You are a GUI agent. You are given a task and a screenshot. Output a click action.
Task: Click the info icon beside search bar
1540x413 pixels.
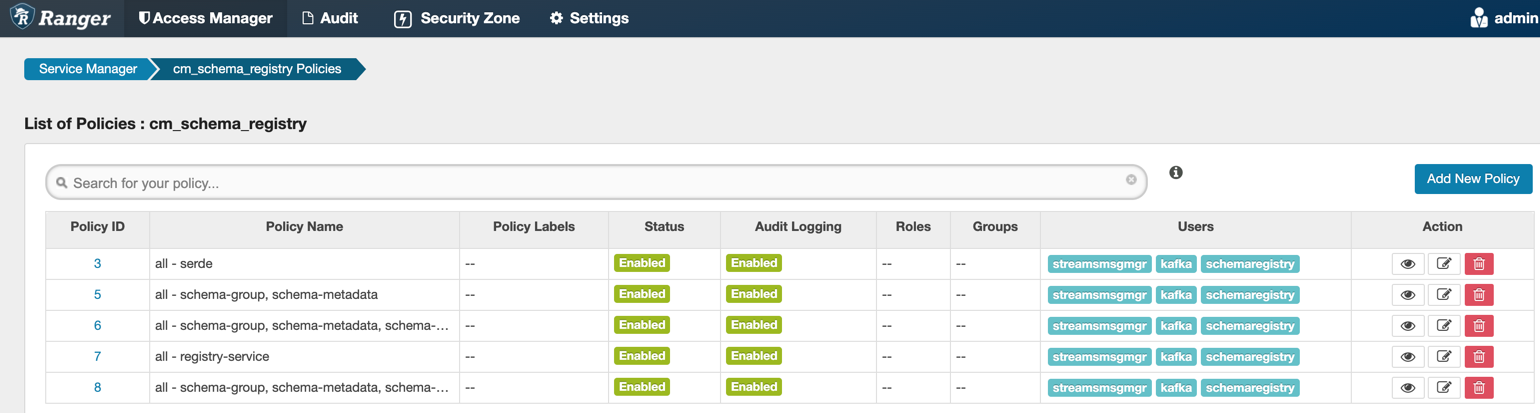pyautogui.click(x=1176, y=173)
